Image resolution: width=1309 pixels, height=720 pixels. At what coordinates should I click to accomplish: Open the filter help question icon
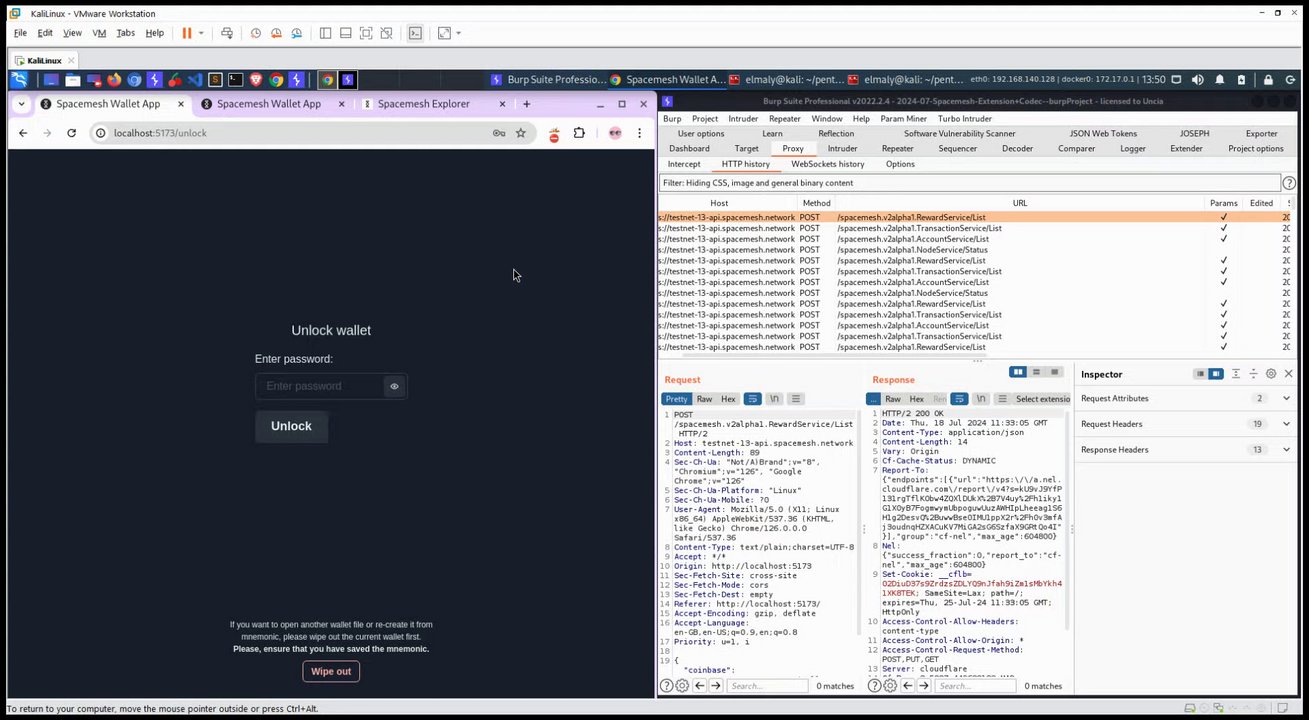coord(1289,183)
